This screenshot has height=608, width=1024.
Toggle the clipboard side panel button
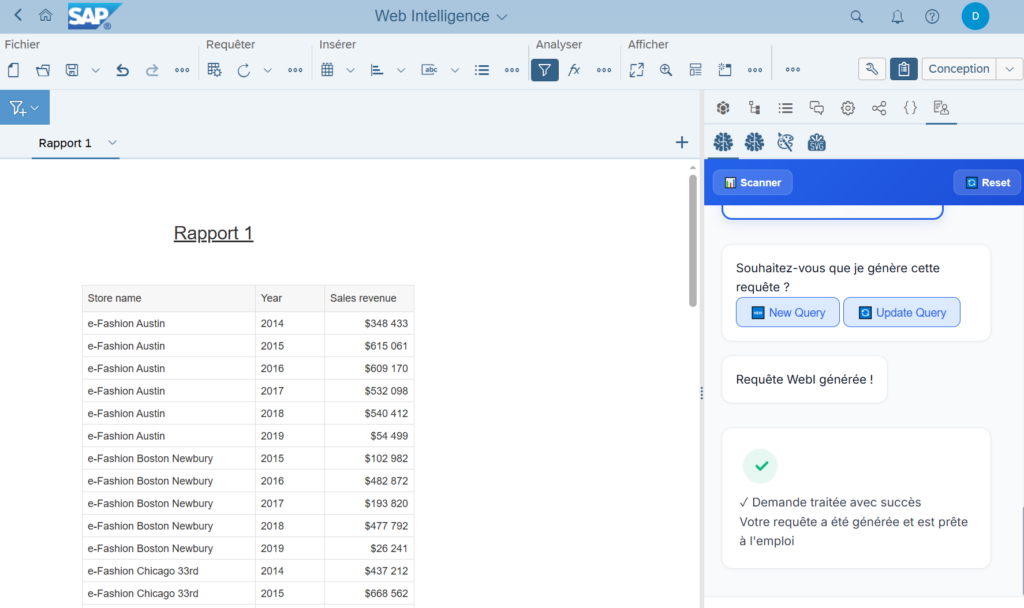[x=903, y=69]
